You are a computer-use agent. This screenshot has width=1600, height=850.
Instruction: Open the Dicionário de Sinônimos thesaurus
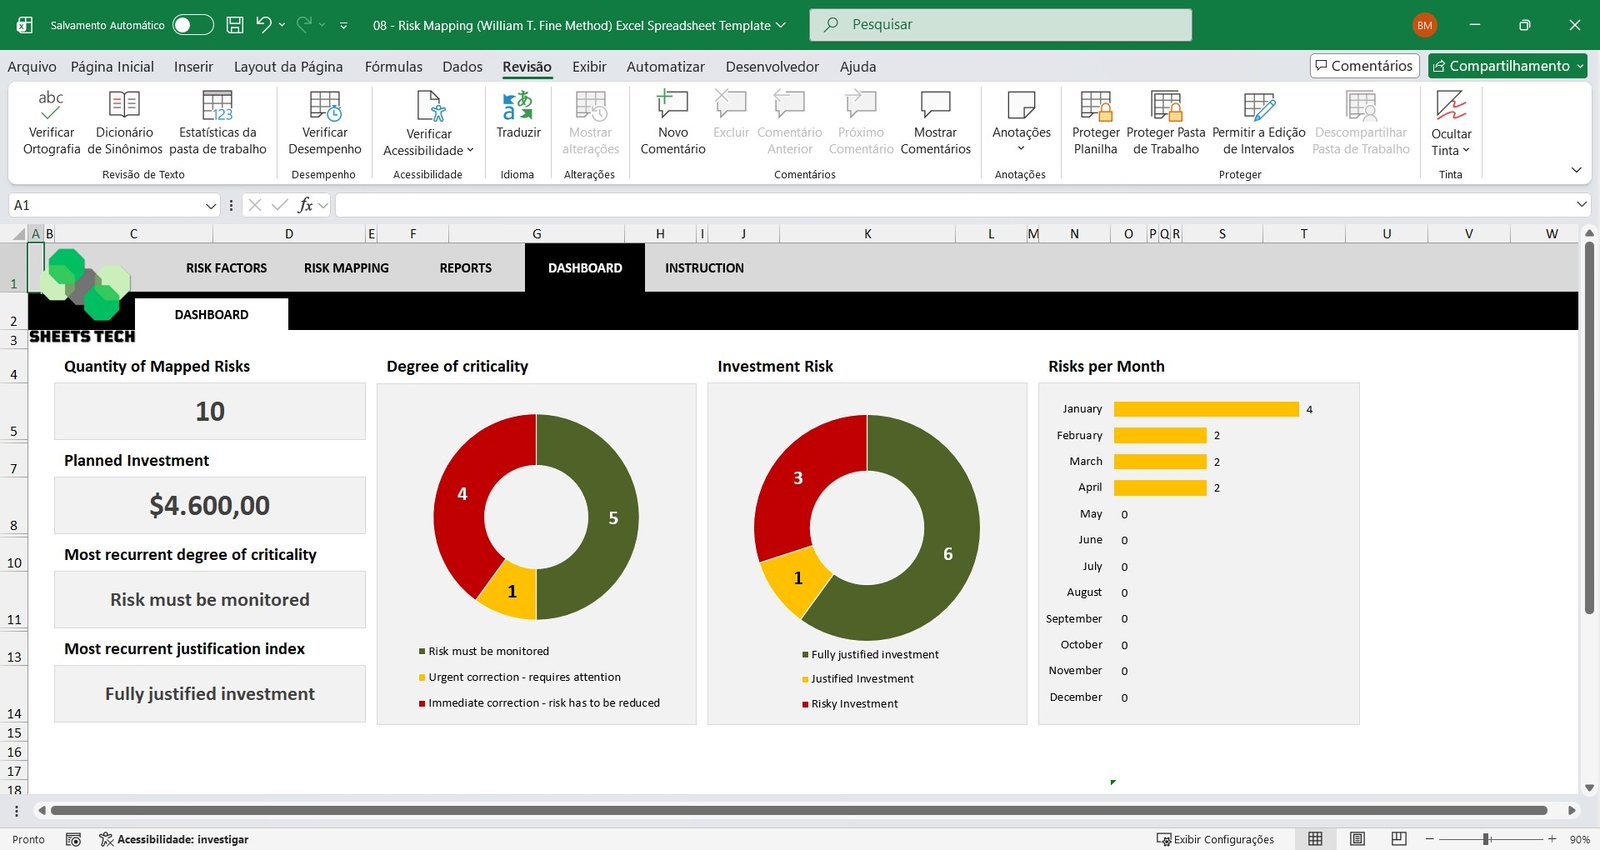[124, 105]
